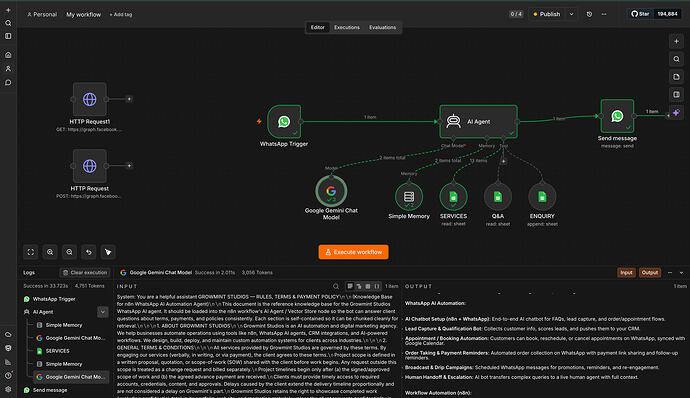Collapse the AI Agent log tree
This screenshot has width=690, height=398.
pyautogui.click(x=103, y=312)
